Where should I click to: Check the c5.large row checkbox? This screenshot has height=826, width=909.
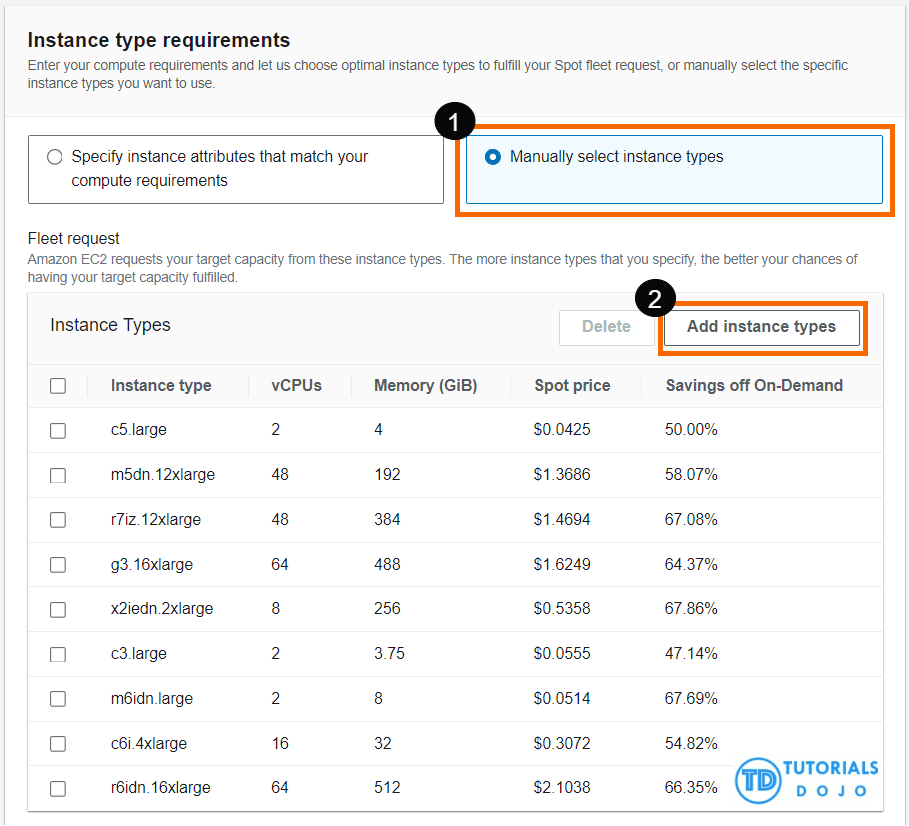point(58,430)
